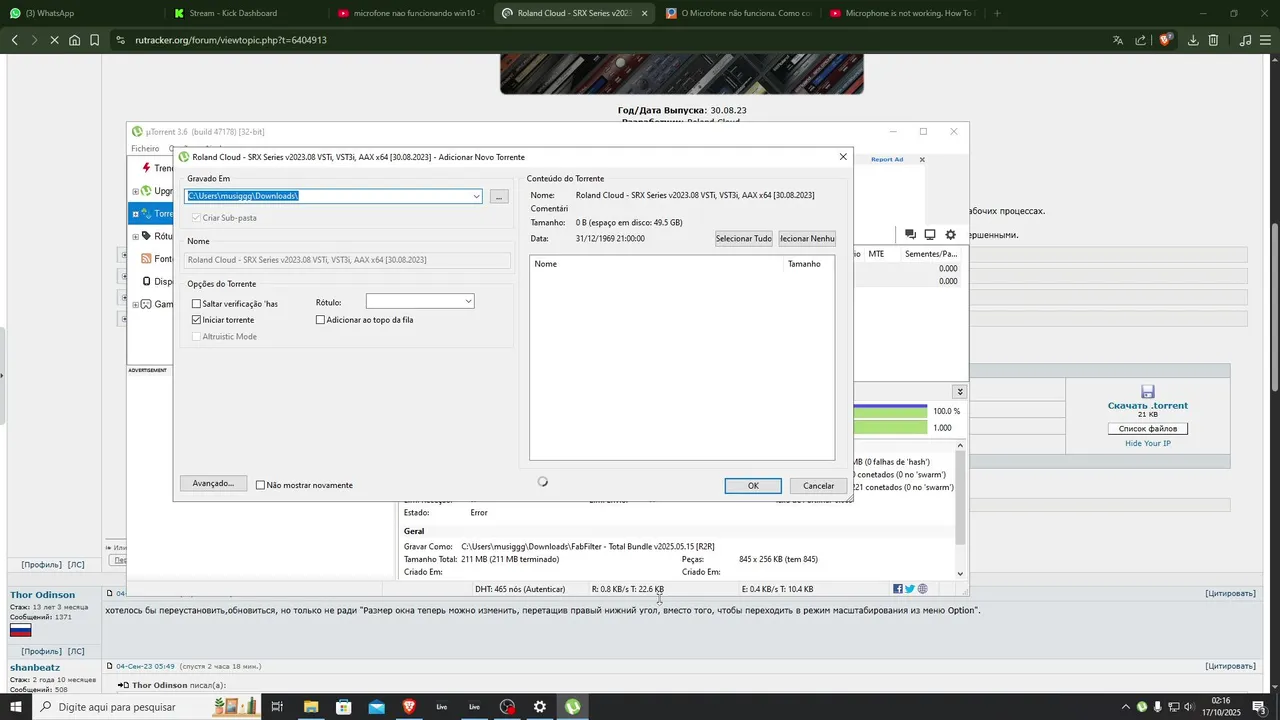1280x720 pixels.
Task: Click the Nome torrent name field
Action: pyautogui.click(x=348, y=260)
